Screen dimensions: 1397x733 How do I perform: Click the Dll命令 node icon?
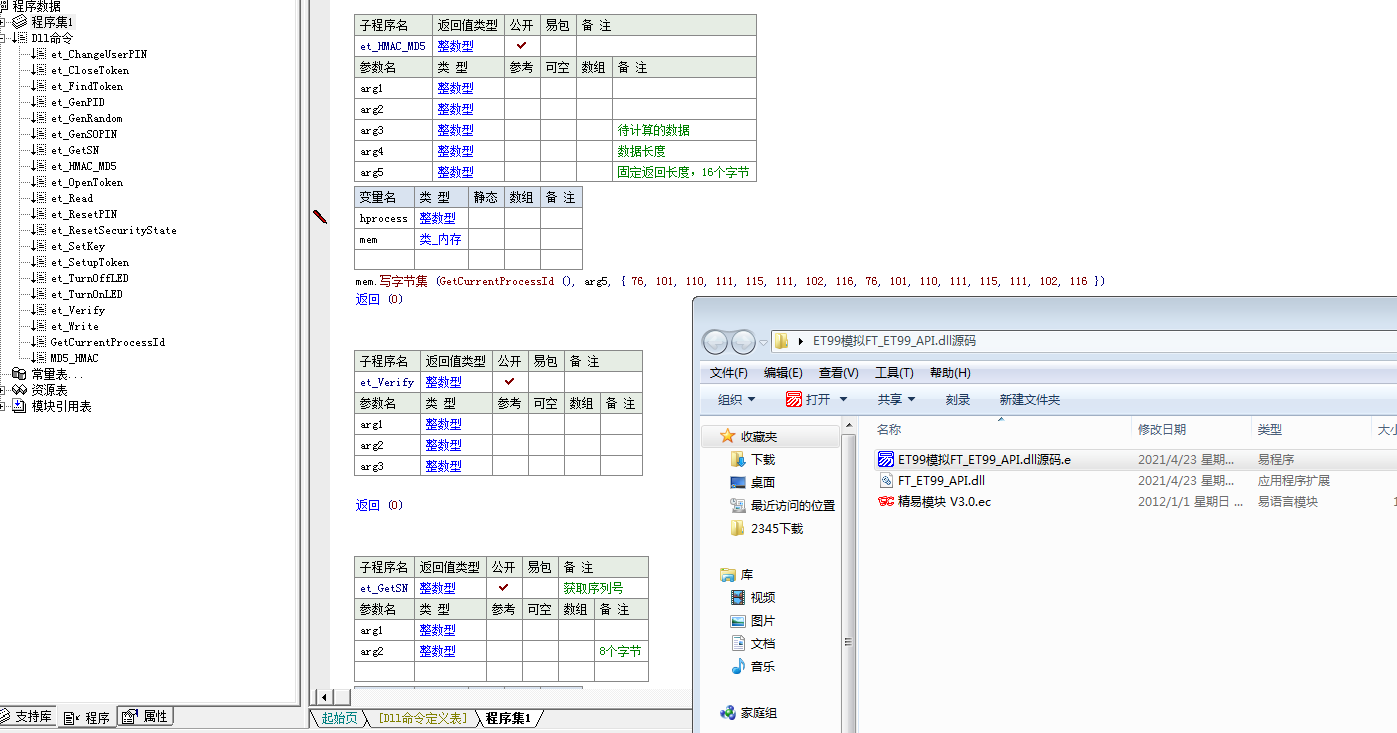pos(20,38)
